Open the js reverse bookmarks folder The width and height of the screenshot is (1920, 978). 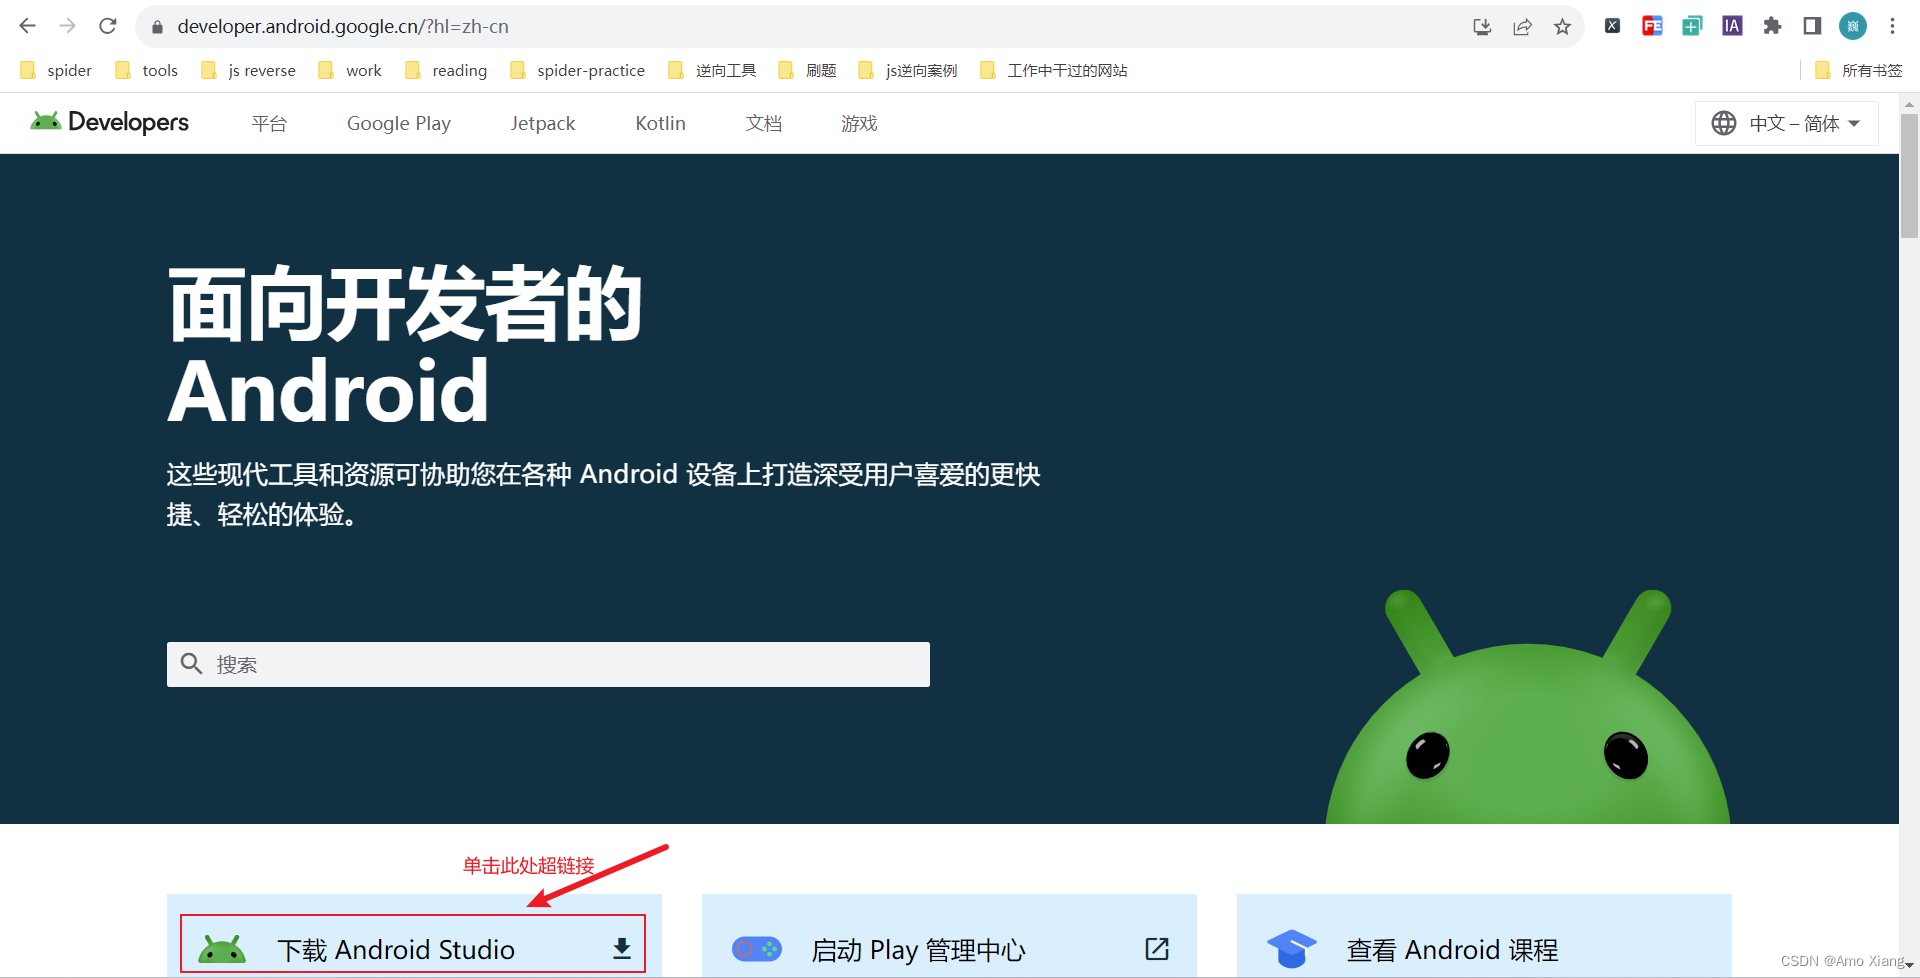pos(249,70)
